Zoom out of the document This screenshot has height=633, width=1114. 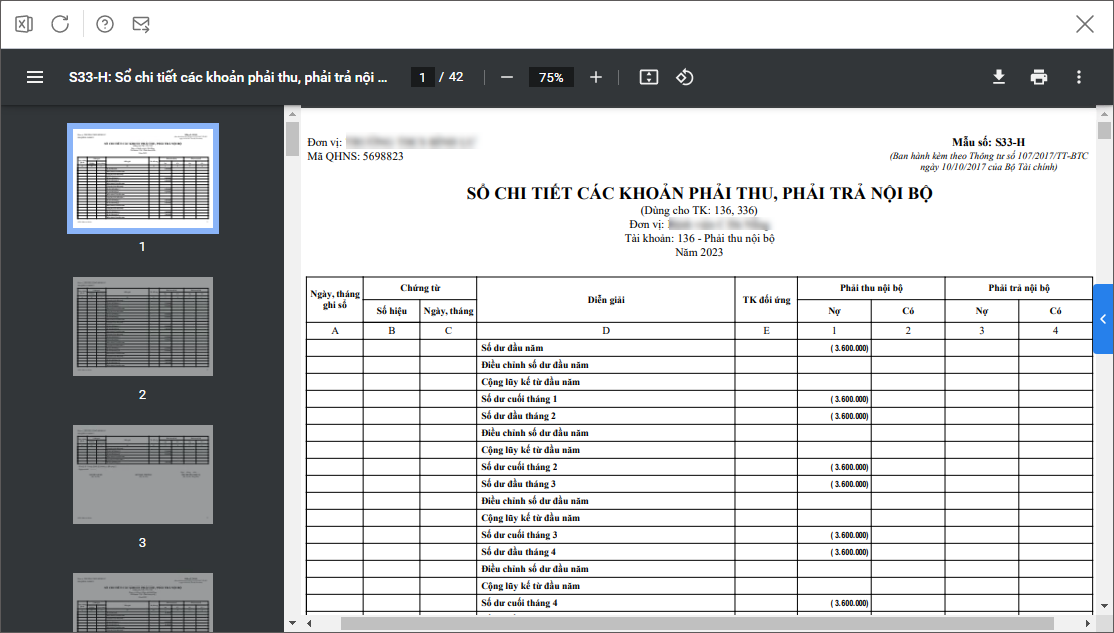(x=507, y=76)
